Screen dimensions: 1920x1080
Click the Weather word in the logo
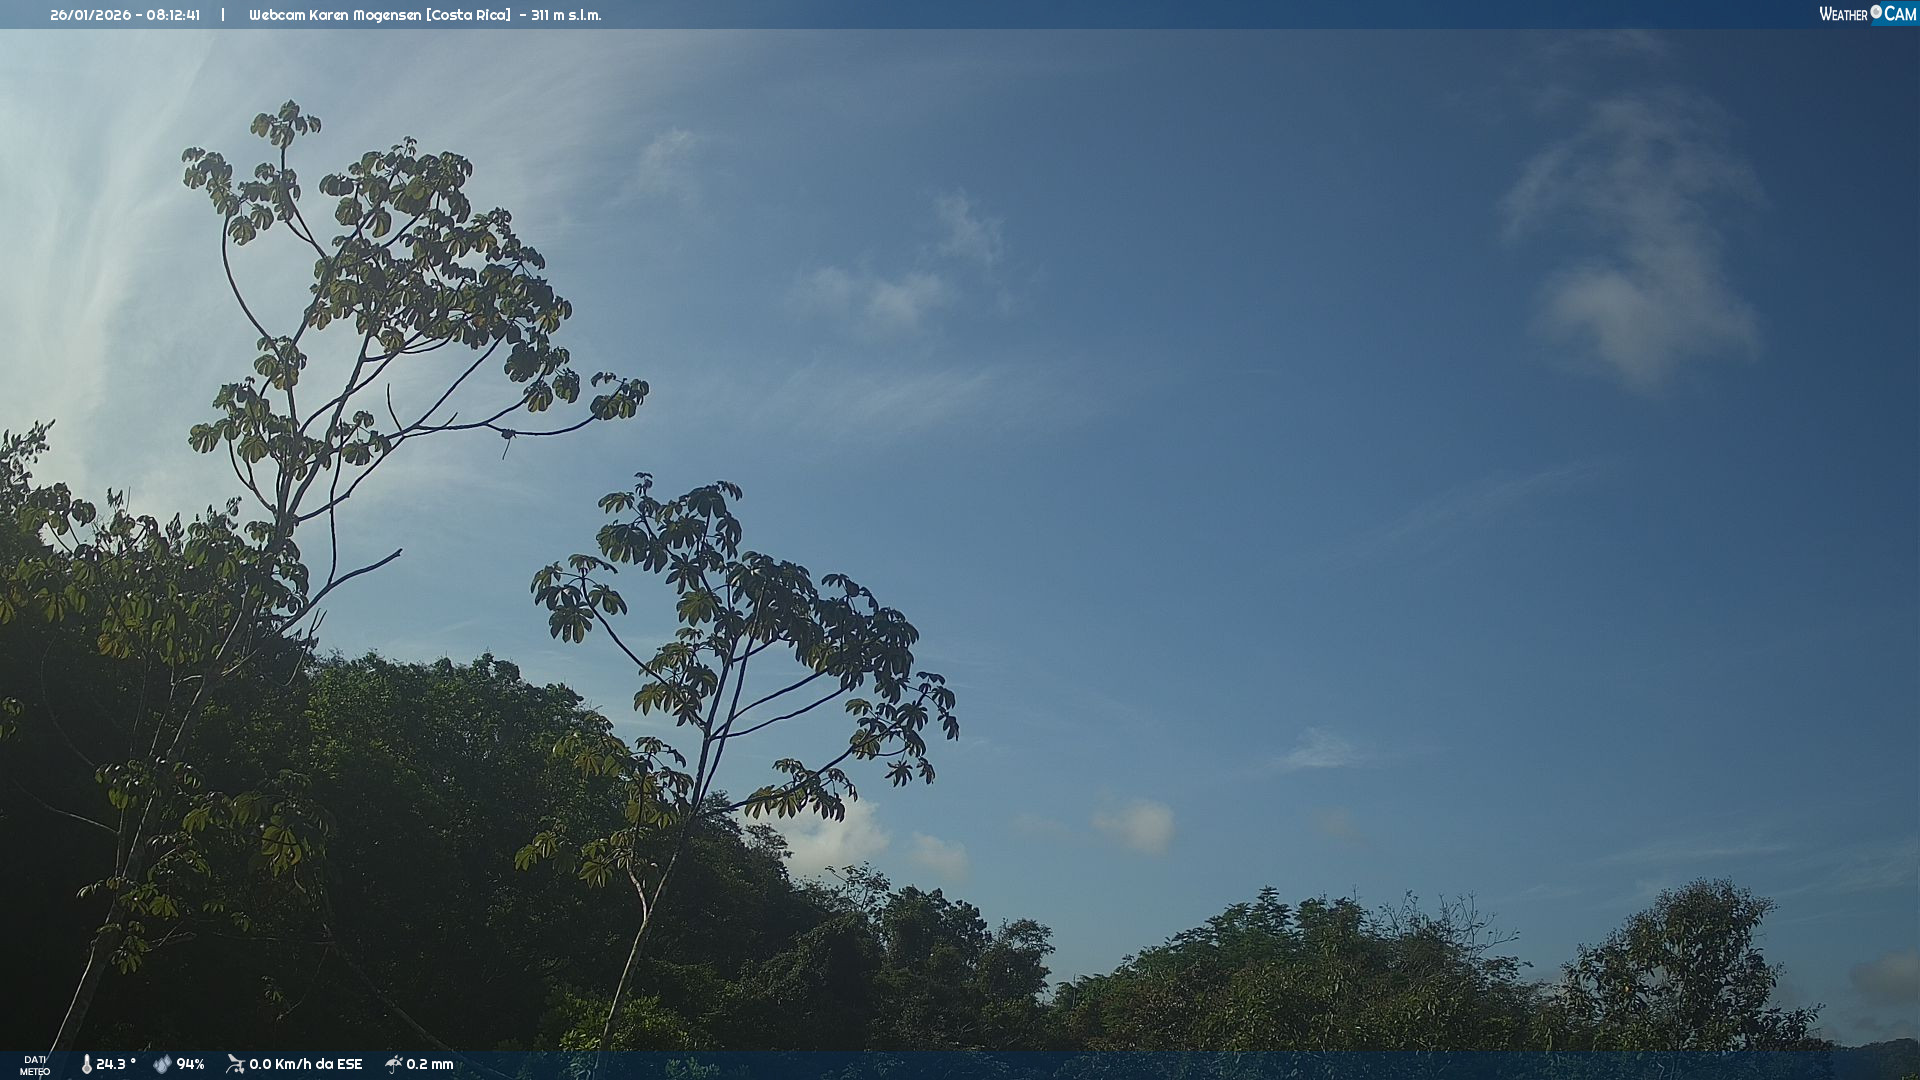click(x=1843, y=14)
